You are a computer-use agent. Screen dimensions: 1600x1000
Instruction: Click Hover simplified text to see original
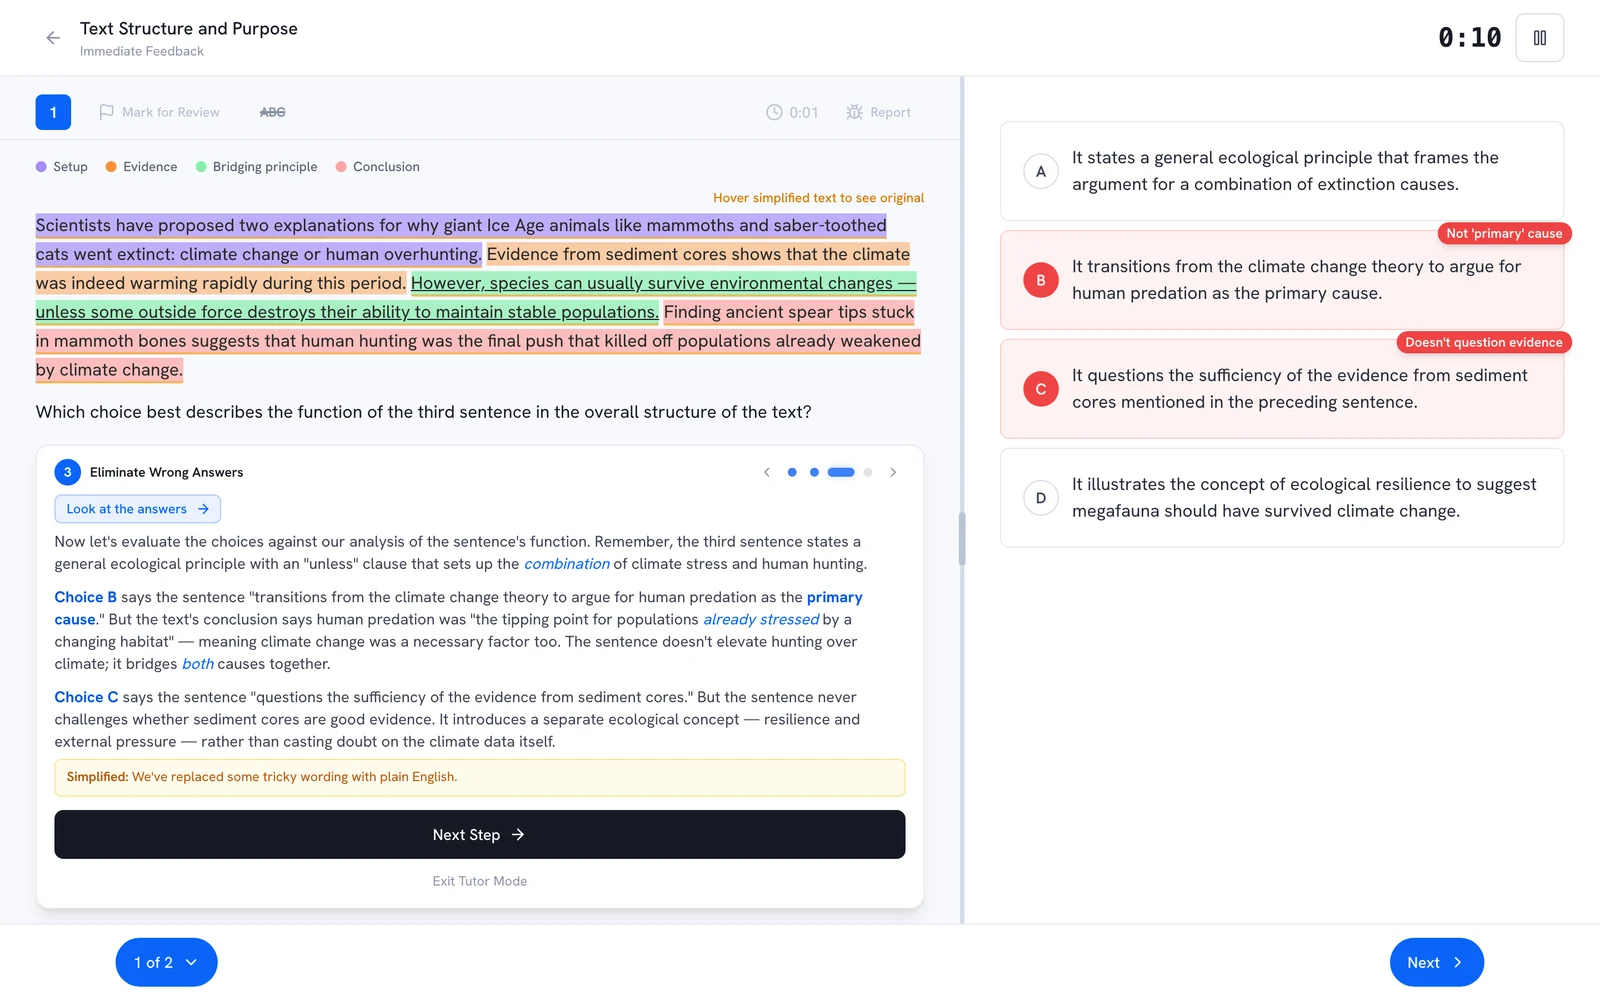[818, 198]
